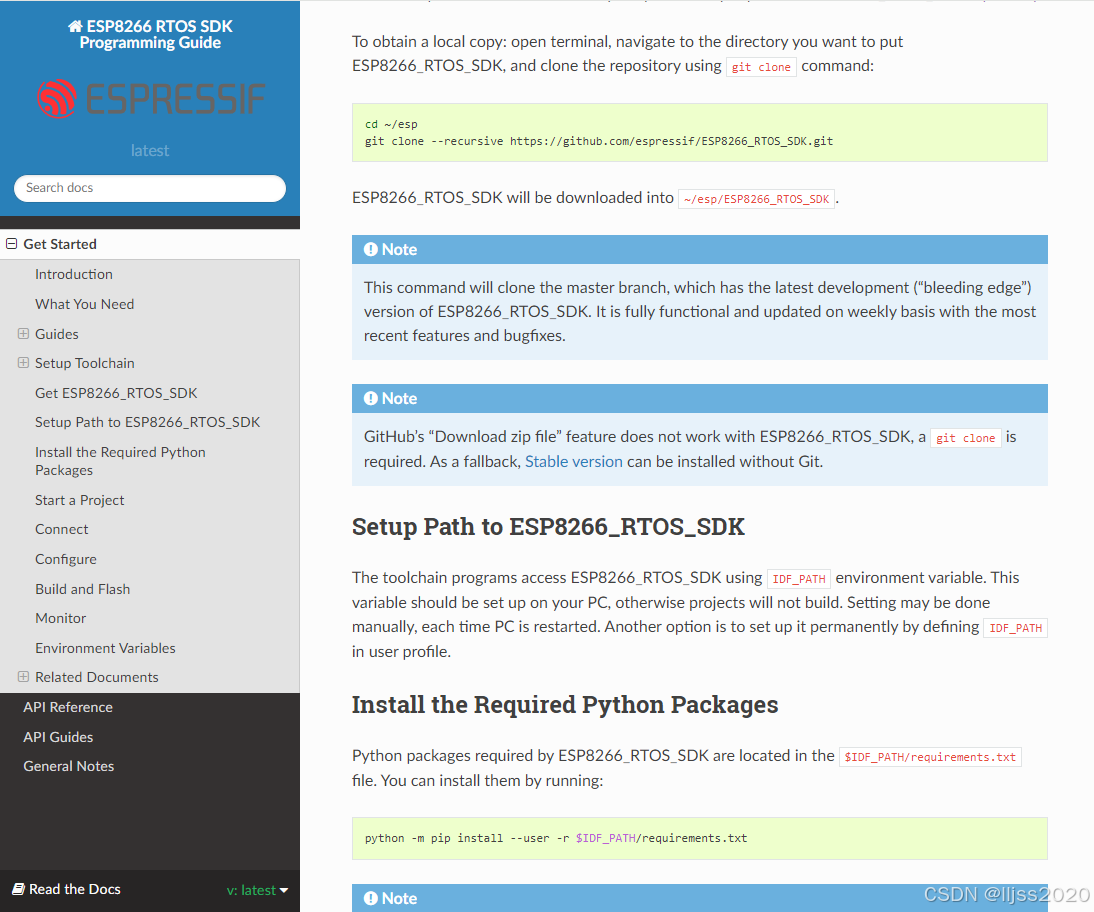Click the 'latest' version text under logo
The width and height of the screenshot is (1094, 912).
(x=150, y=151)
